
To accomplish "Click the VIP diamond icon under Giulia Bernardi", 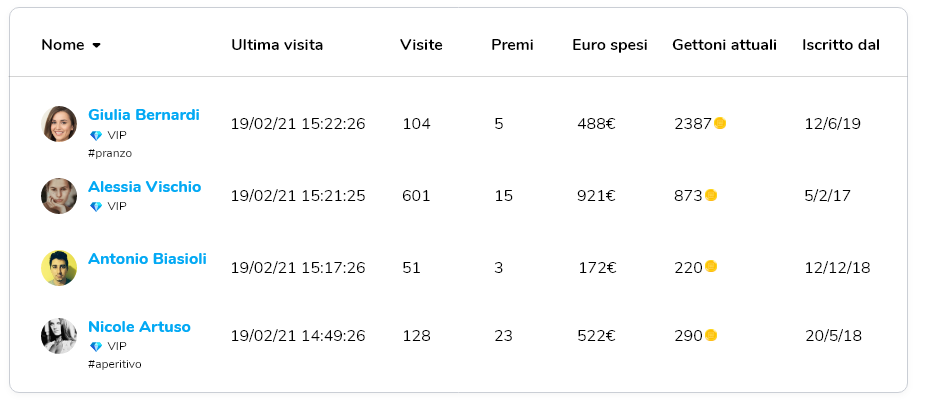I will coord(96,135).
